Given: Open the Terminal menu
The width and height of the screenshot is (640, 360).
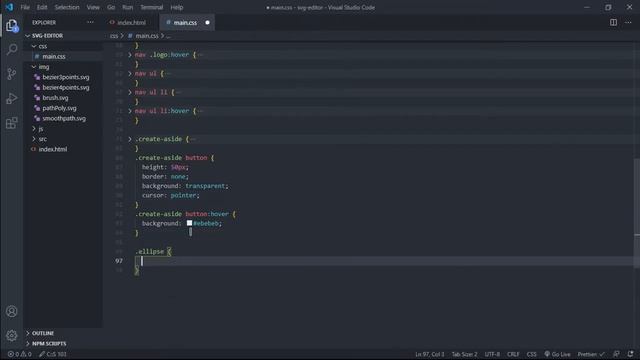Looking at the screenshot, I should click(x=151, y=7).
